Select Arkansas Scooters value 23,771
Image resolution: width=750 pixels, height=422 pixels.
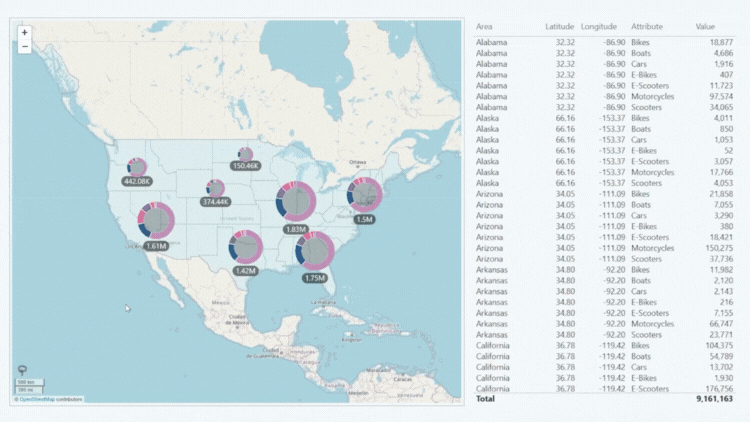[x=721, y=335]
